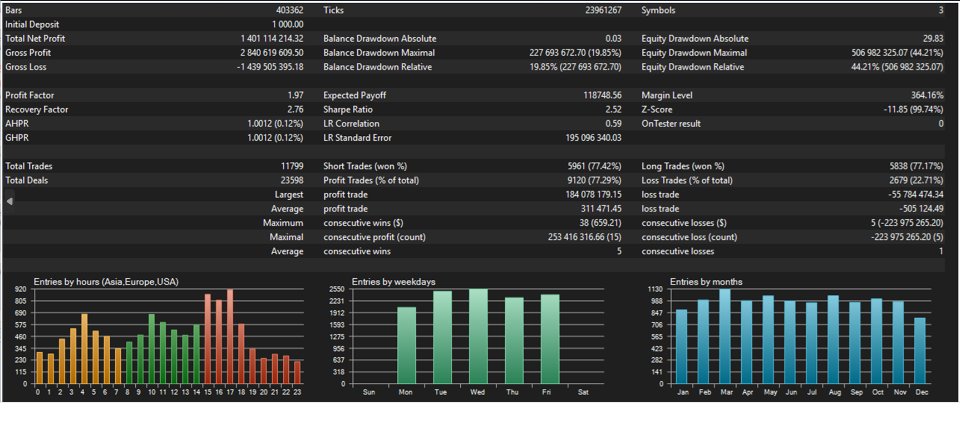
Task: Click the Loss Trades value 2679 (22.71%)
Action: tap(916, 180)
